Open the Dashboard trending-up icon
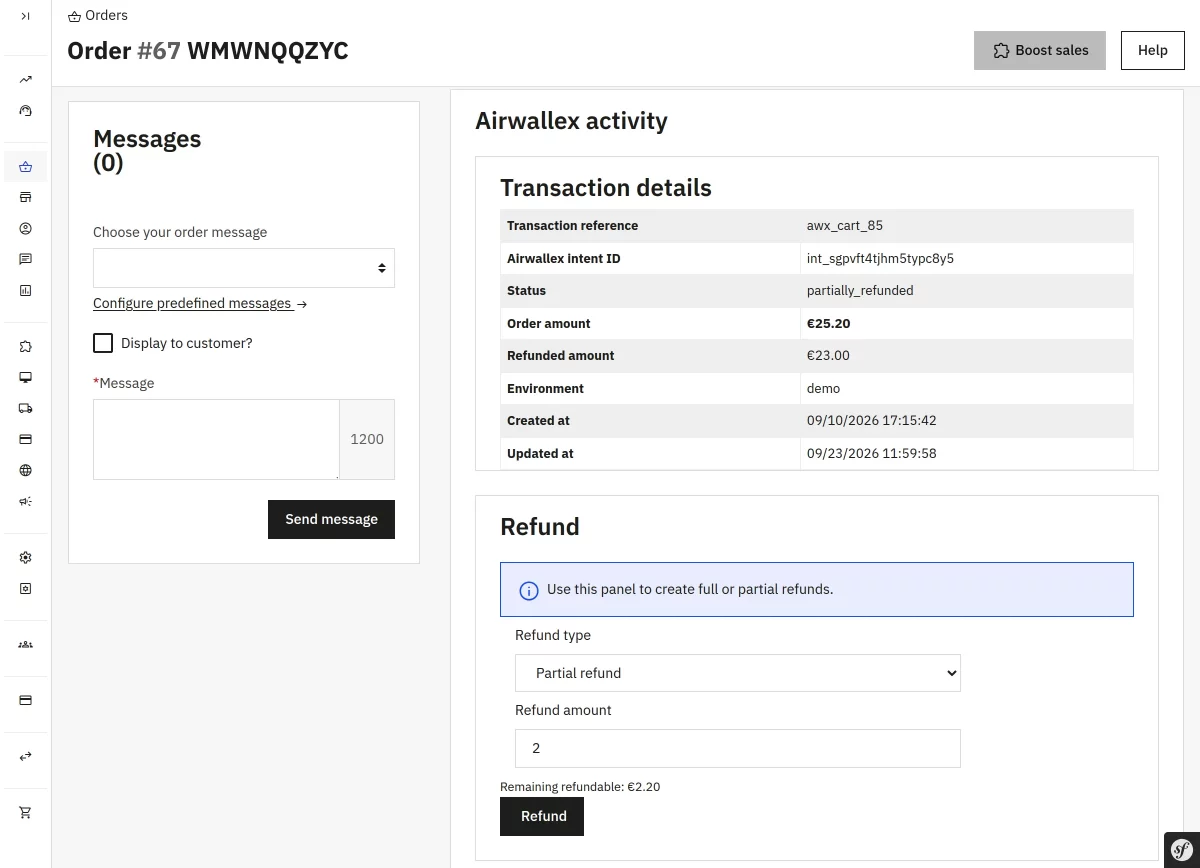1200x868 pixels. [25, 80]
